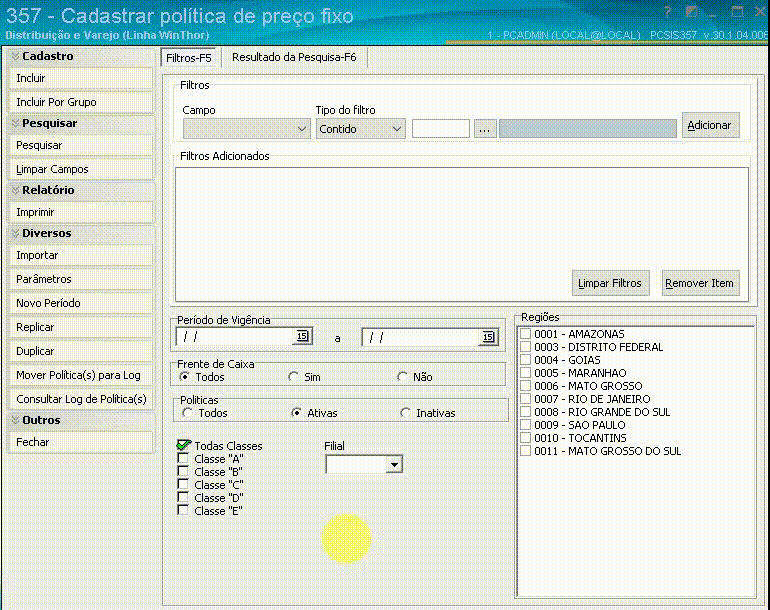Click the ellipsis lookup button
The image size is (770, 610).
click(485, 129)
